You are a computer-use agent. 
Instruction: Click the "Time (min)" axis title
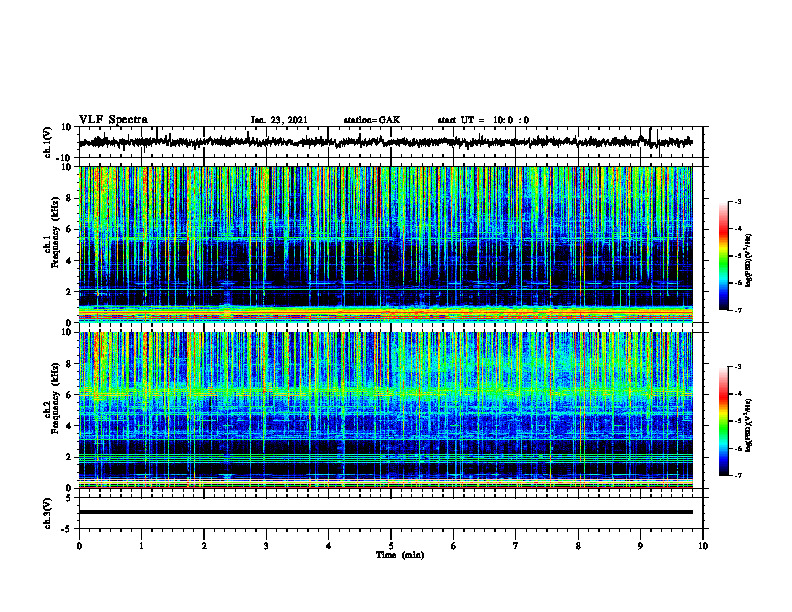point(400,555)
